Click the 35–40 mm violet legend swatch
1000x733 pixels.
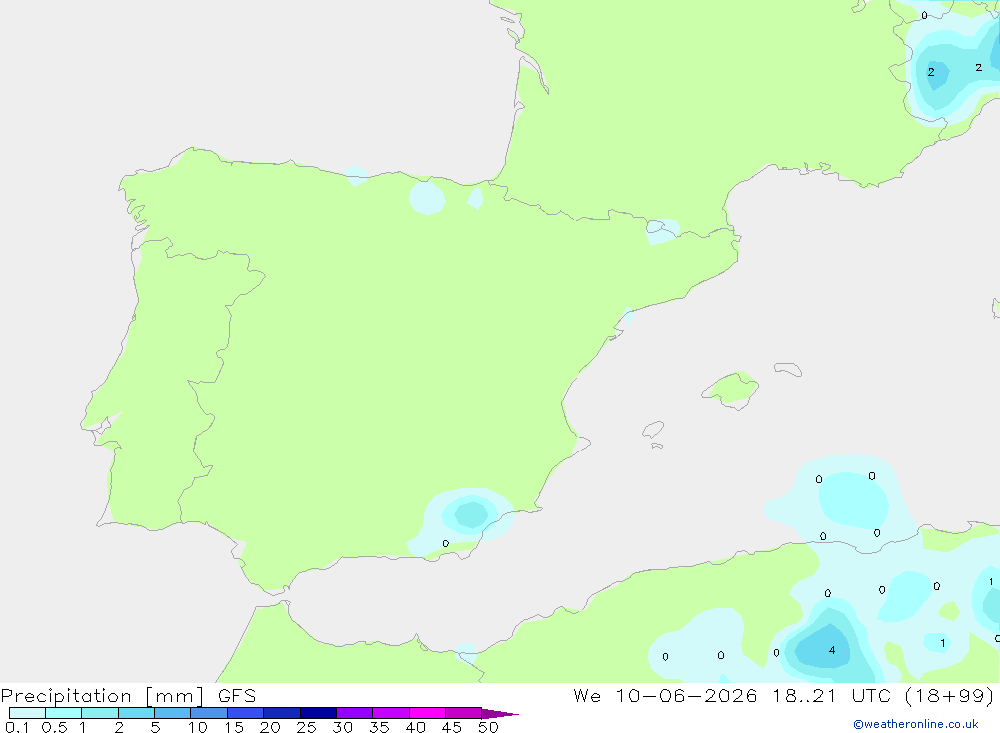tap(391, 713)
